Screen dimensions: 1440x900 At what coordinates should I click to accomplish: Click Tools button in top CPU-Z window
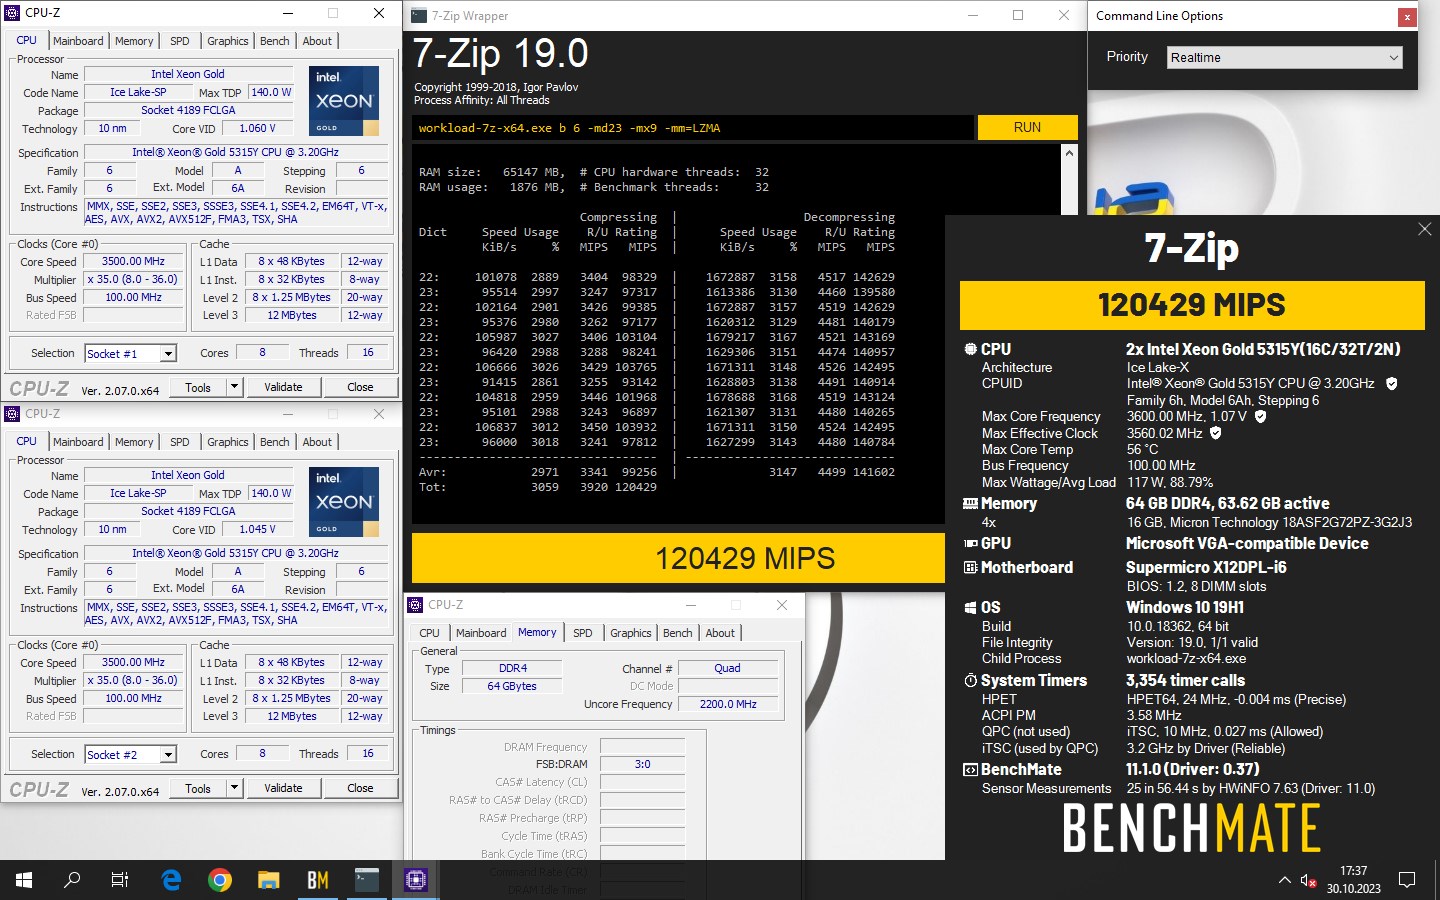pyautogui.click(x=198, y=387)
